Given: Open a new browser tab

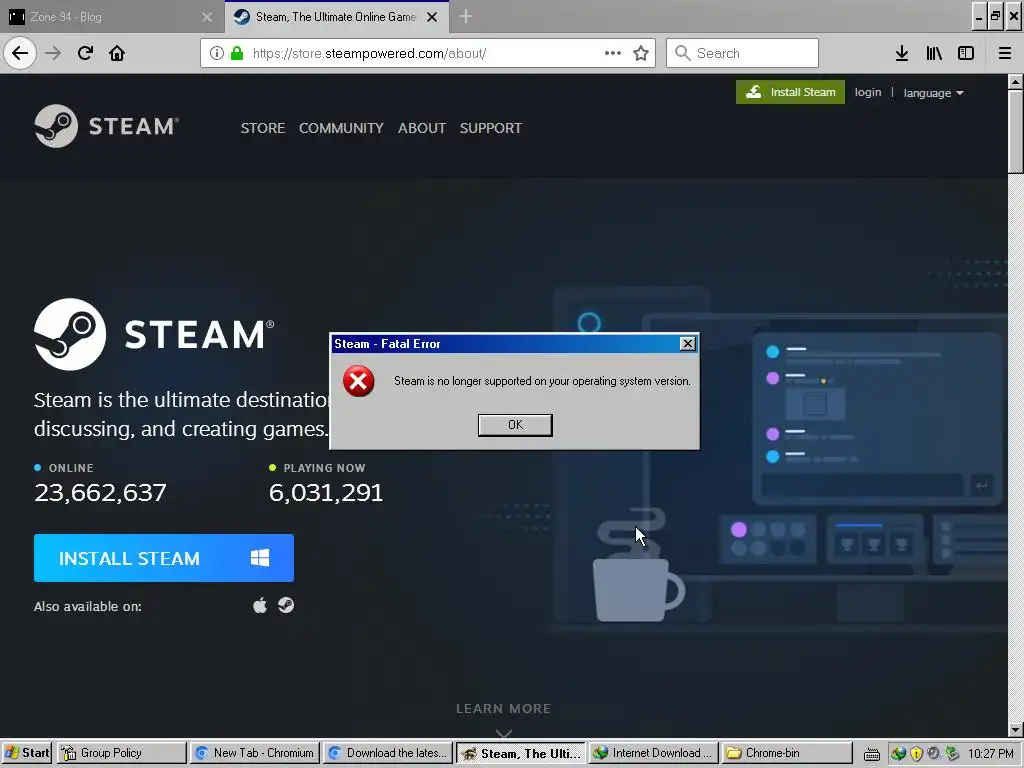Looking at the screenshot, I should (x=466, y=16).
